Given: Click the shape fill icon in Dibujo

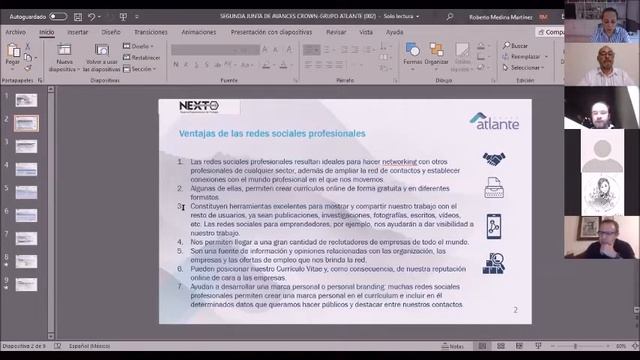Looking at the screenshot, I should [x=481, y=46].
